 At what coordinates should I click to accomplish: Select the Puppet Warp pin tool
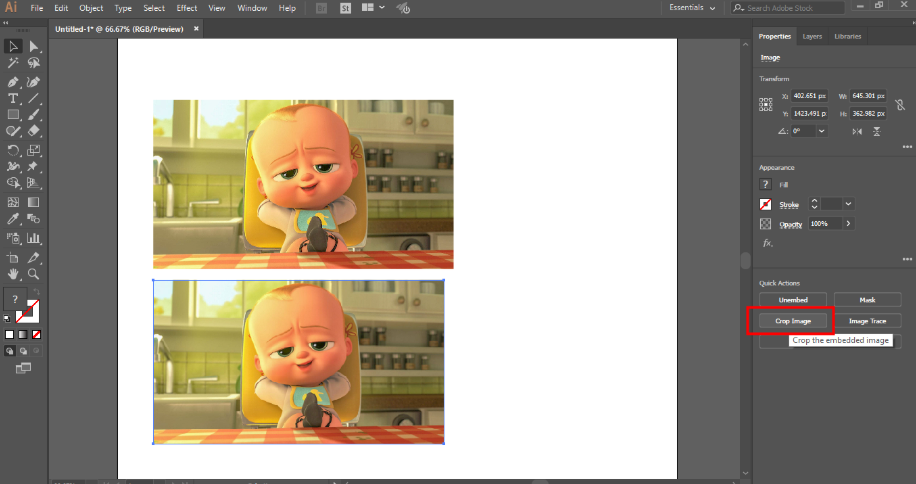click(34, 166)
